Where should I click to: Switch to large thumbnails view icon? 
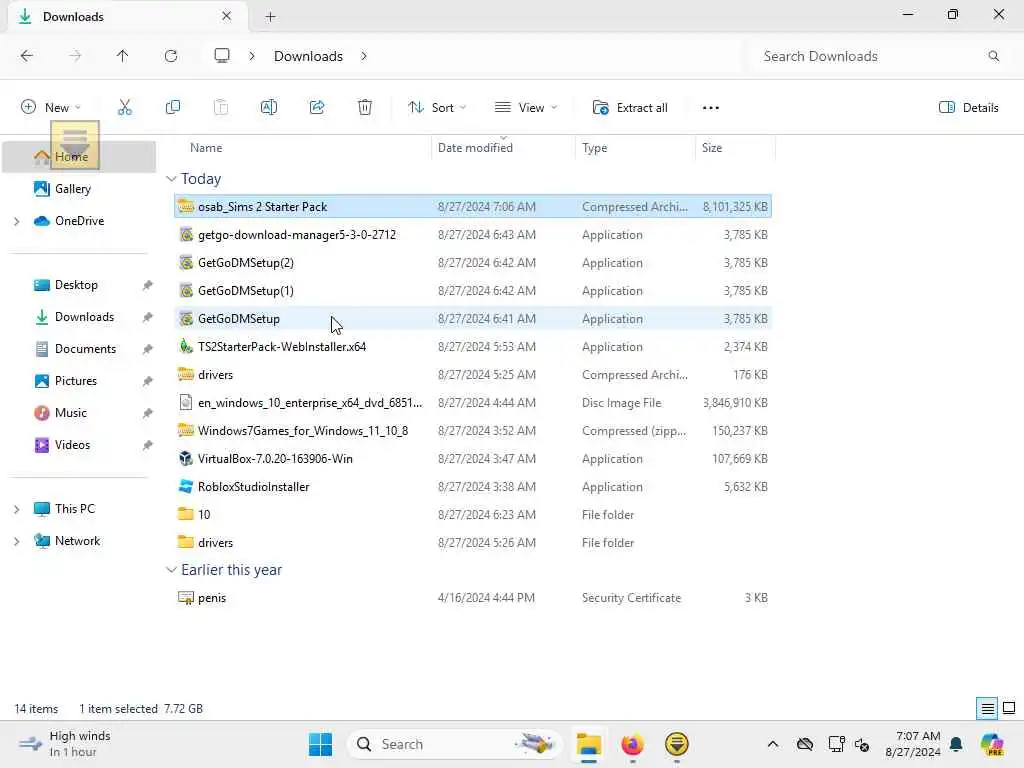coord(1009,708)
